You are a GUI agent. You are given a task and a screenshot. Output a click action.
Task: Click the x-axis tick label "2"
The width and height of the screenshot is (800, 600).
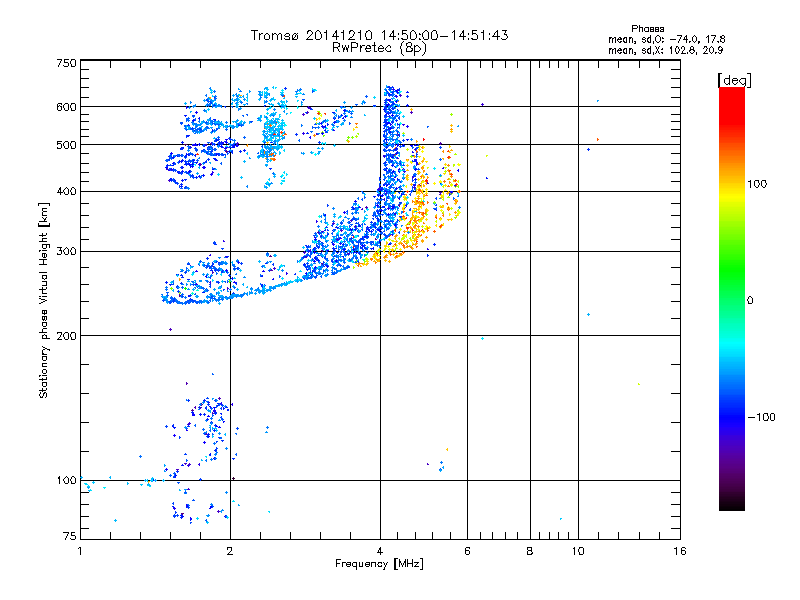pos(230,551)
